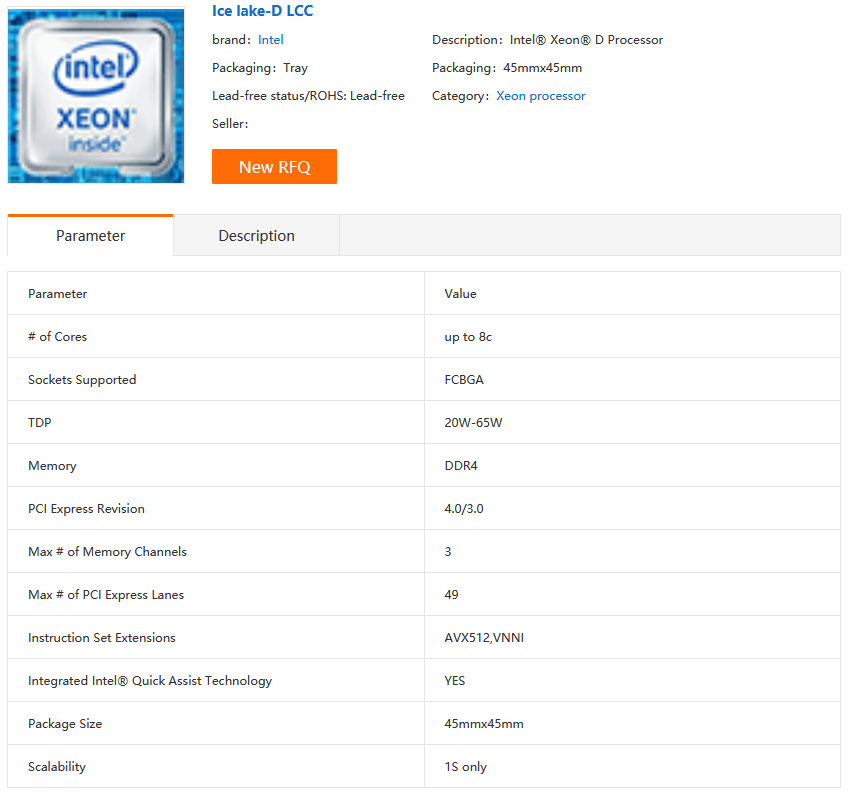This screenshot has height=792, width=849.
Task: Click the 'DDR4' value cell
Action: (632, 466)
